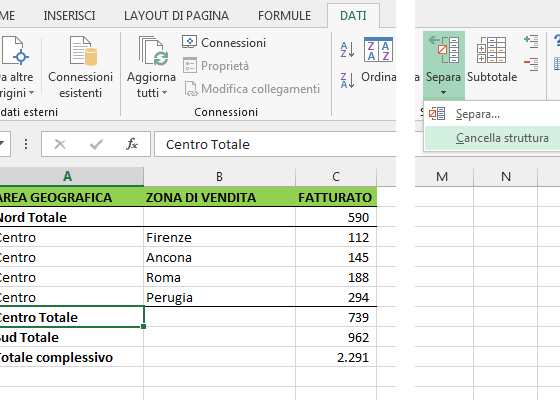Select the Separa... menu entry
Image resolution: width=560 pixels, height=400 pixels.
point(478,114)
